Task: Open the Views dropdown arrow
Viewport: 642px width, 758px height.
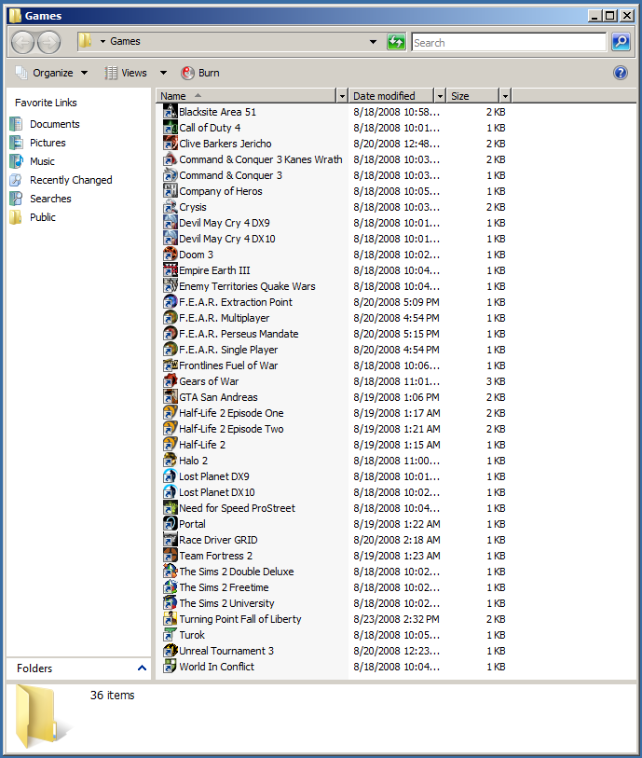Action: coord(163,73)
